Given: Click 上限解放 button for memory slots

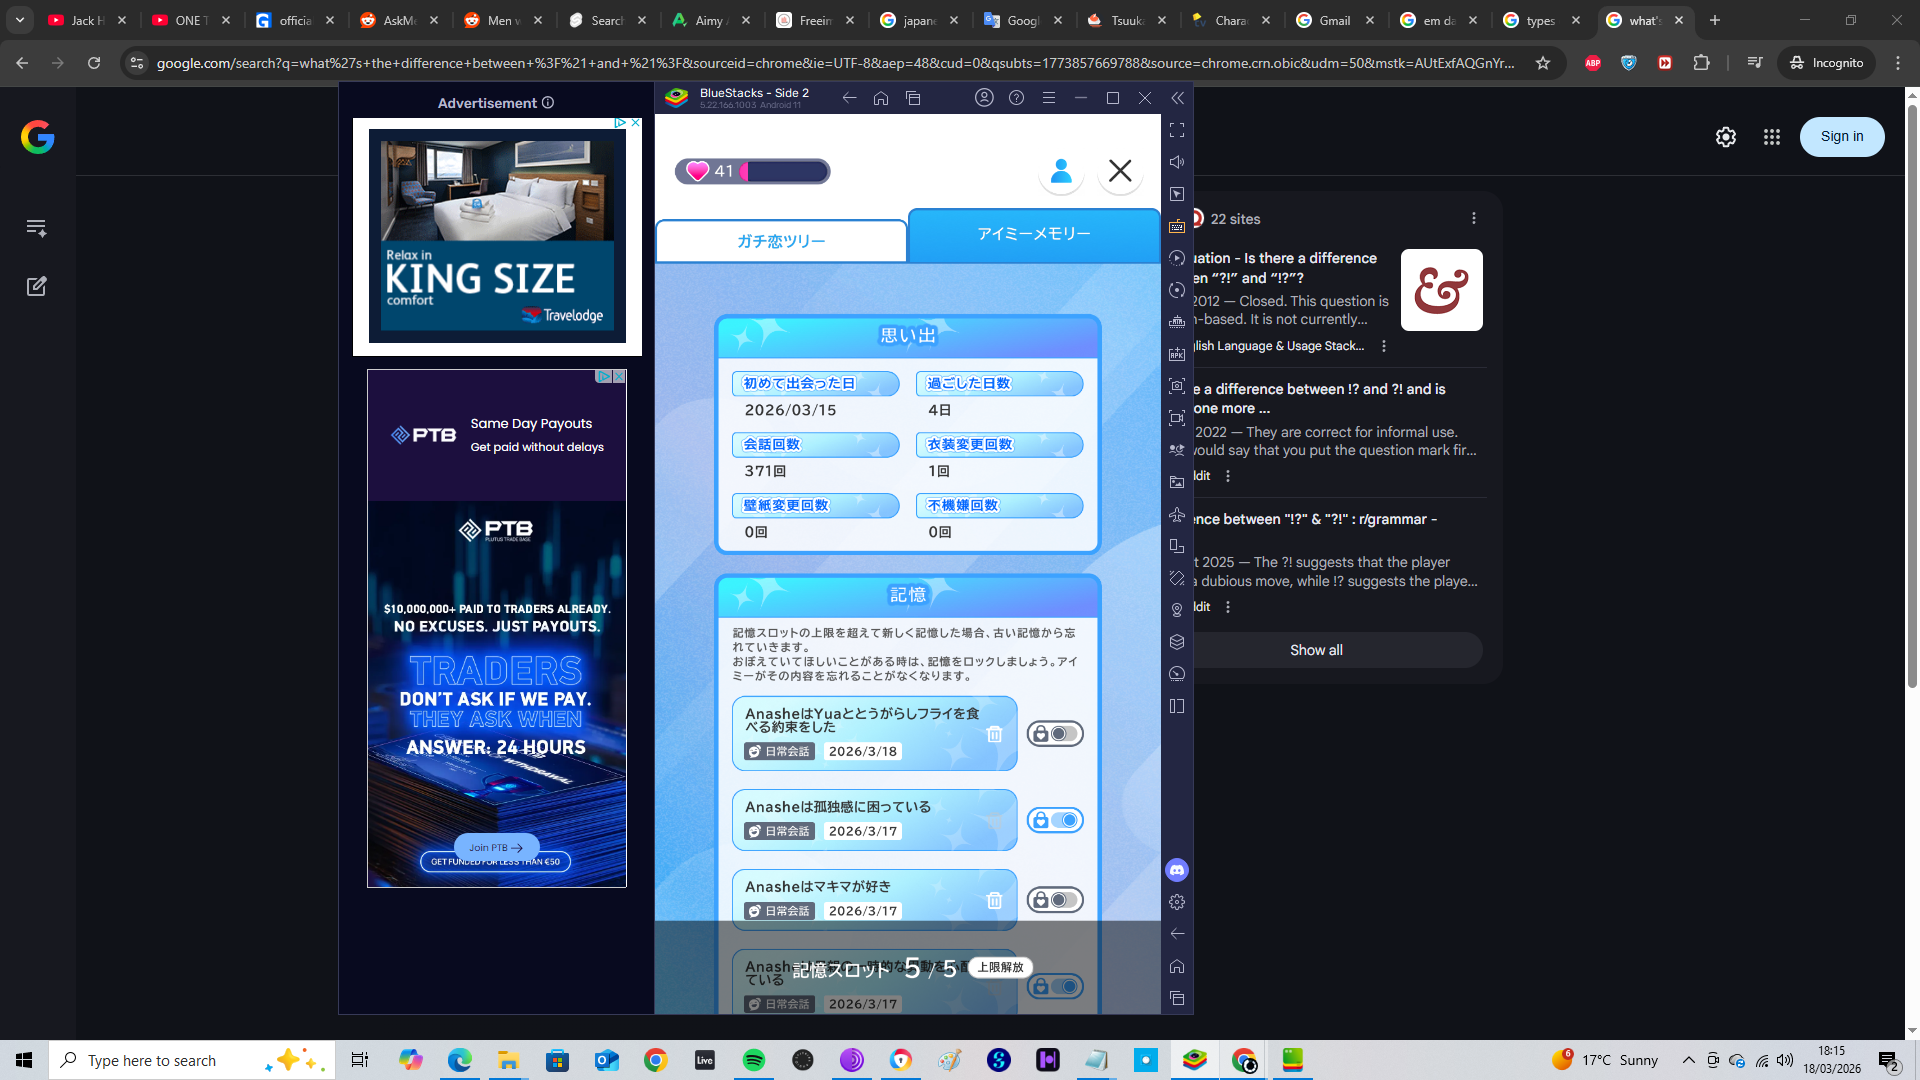Looking at the screenshot, I should tap(1000, 967).
